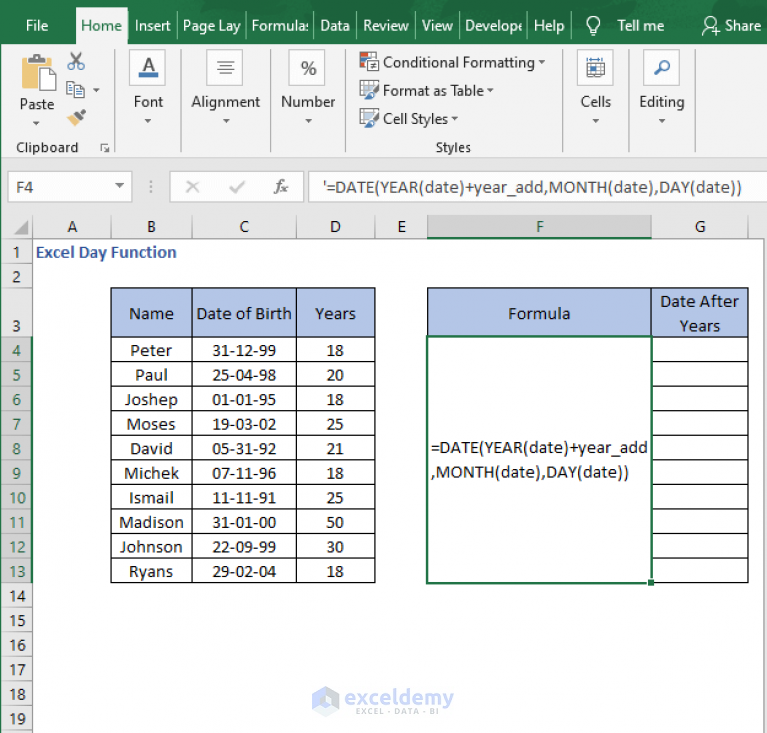Open the File tab

(x=37, y=25)
